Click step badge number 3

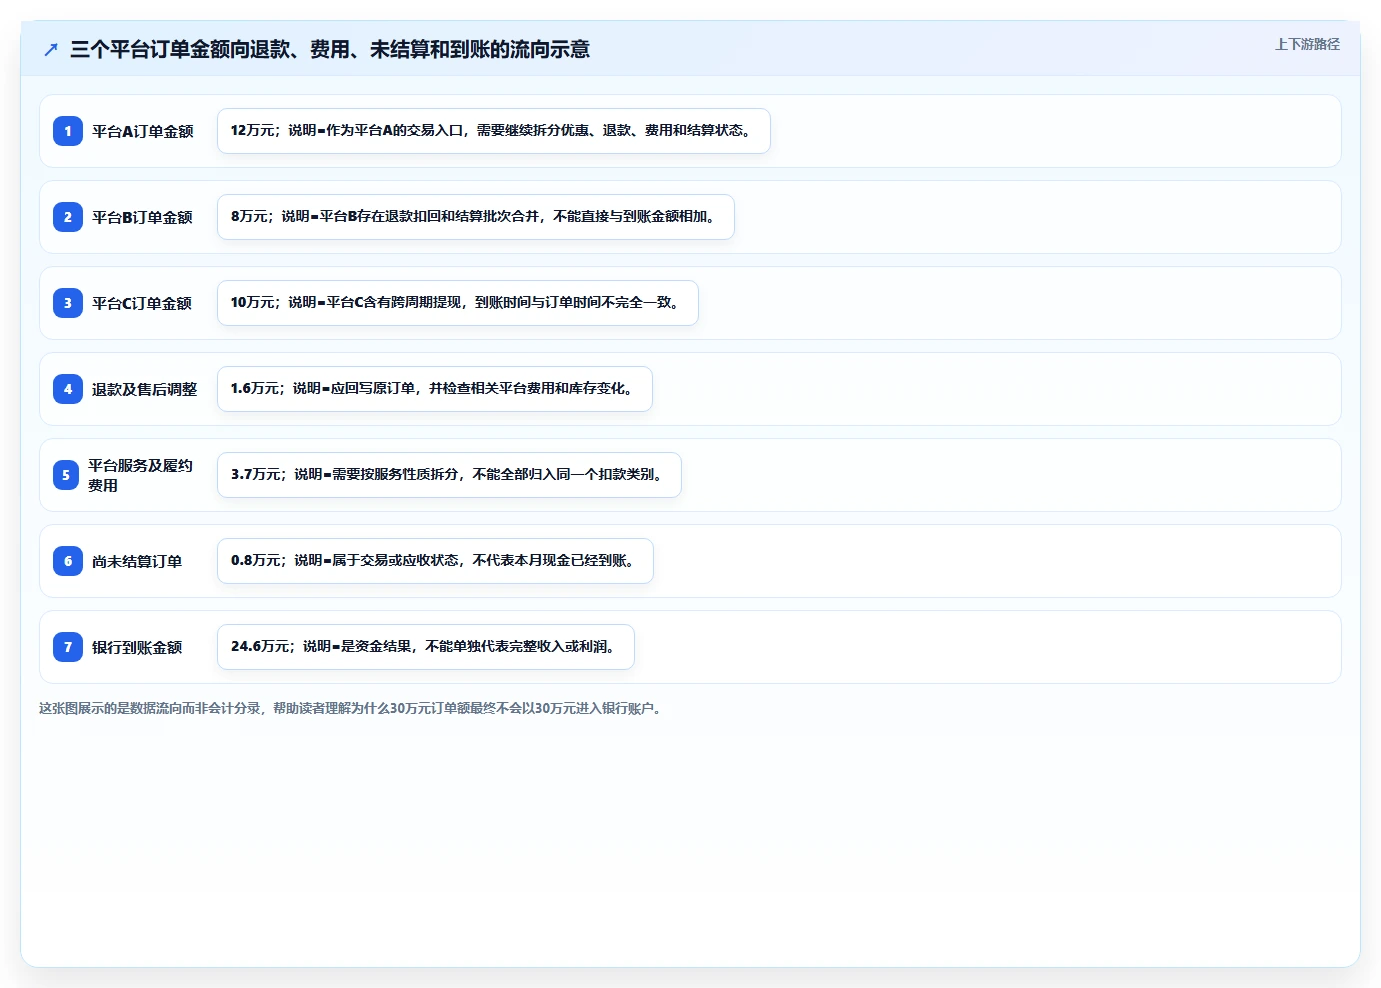68,303
